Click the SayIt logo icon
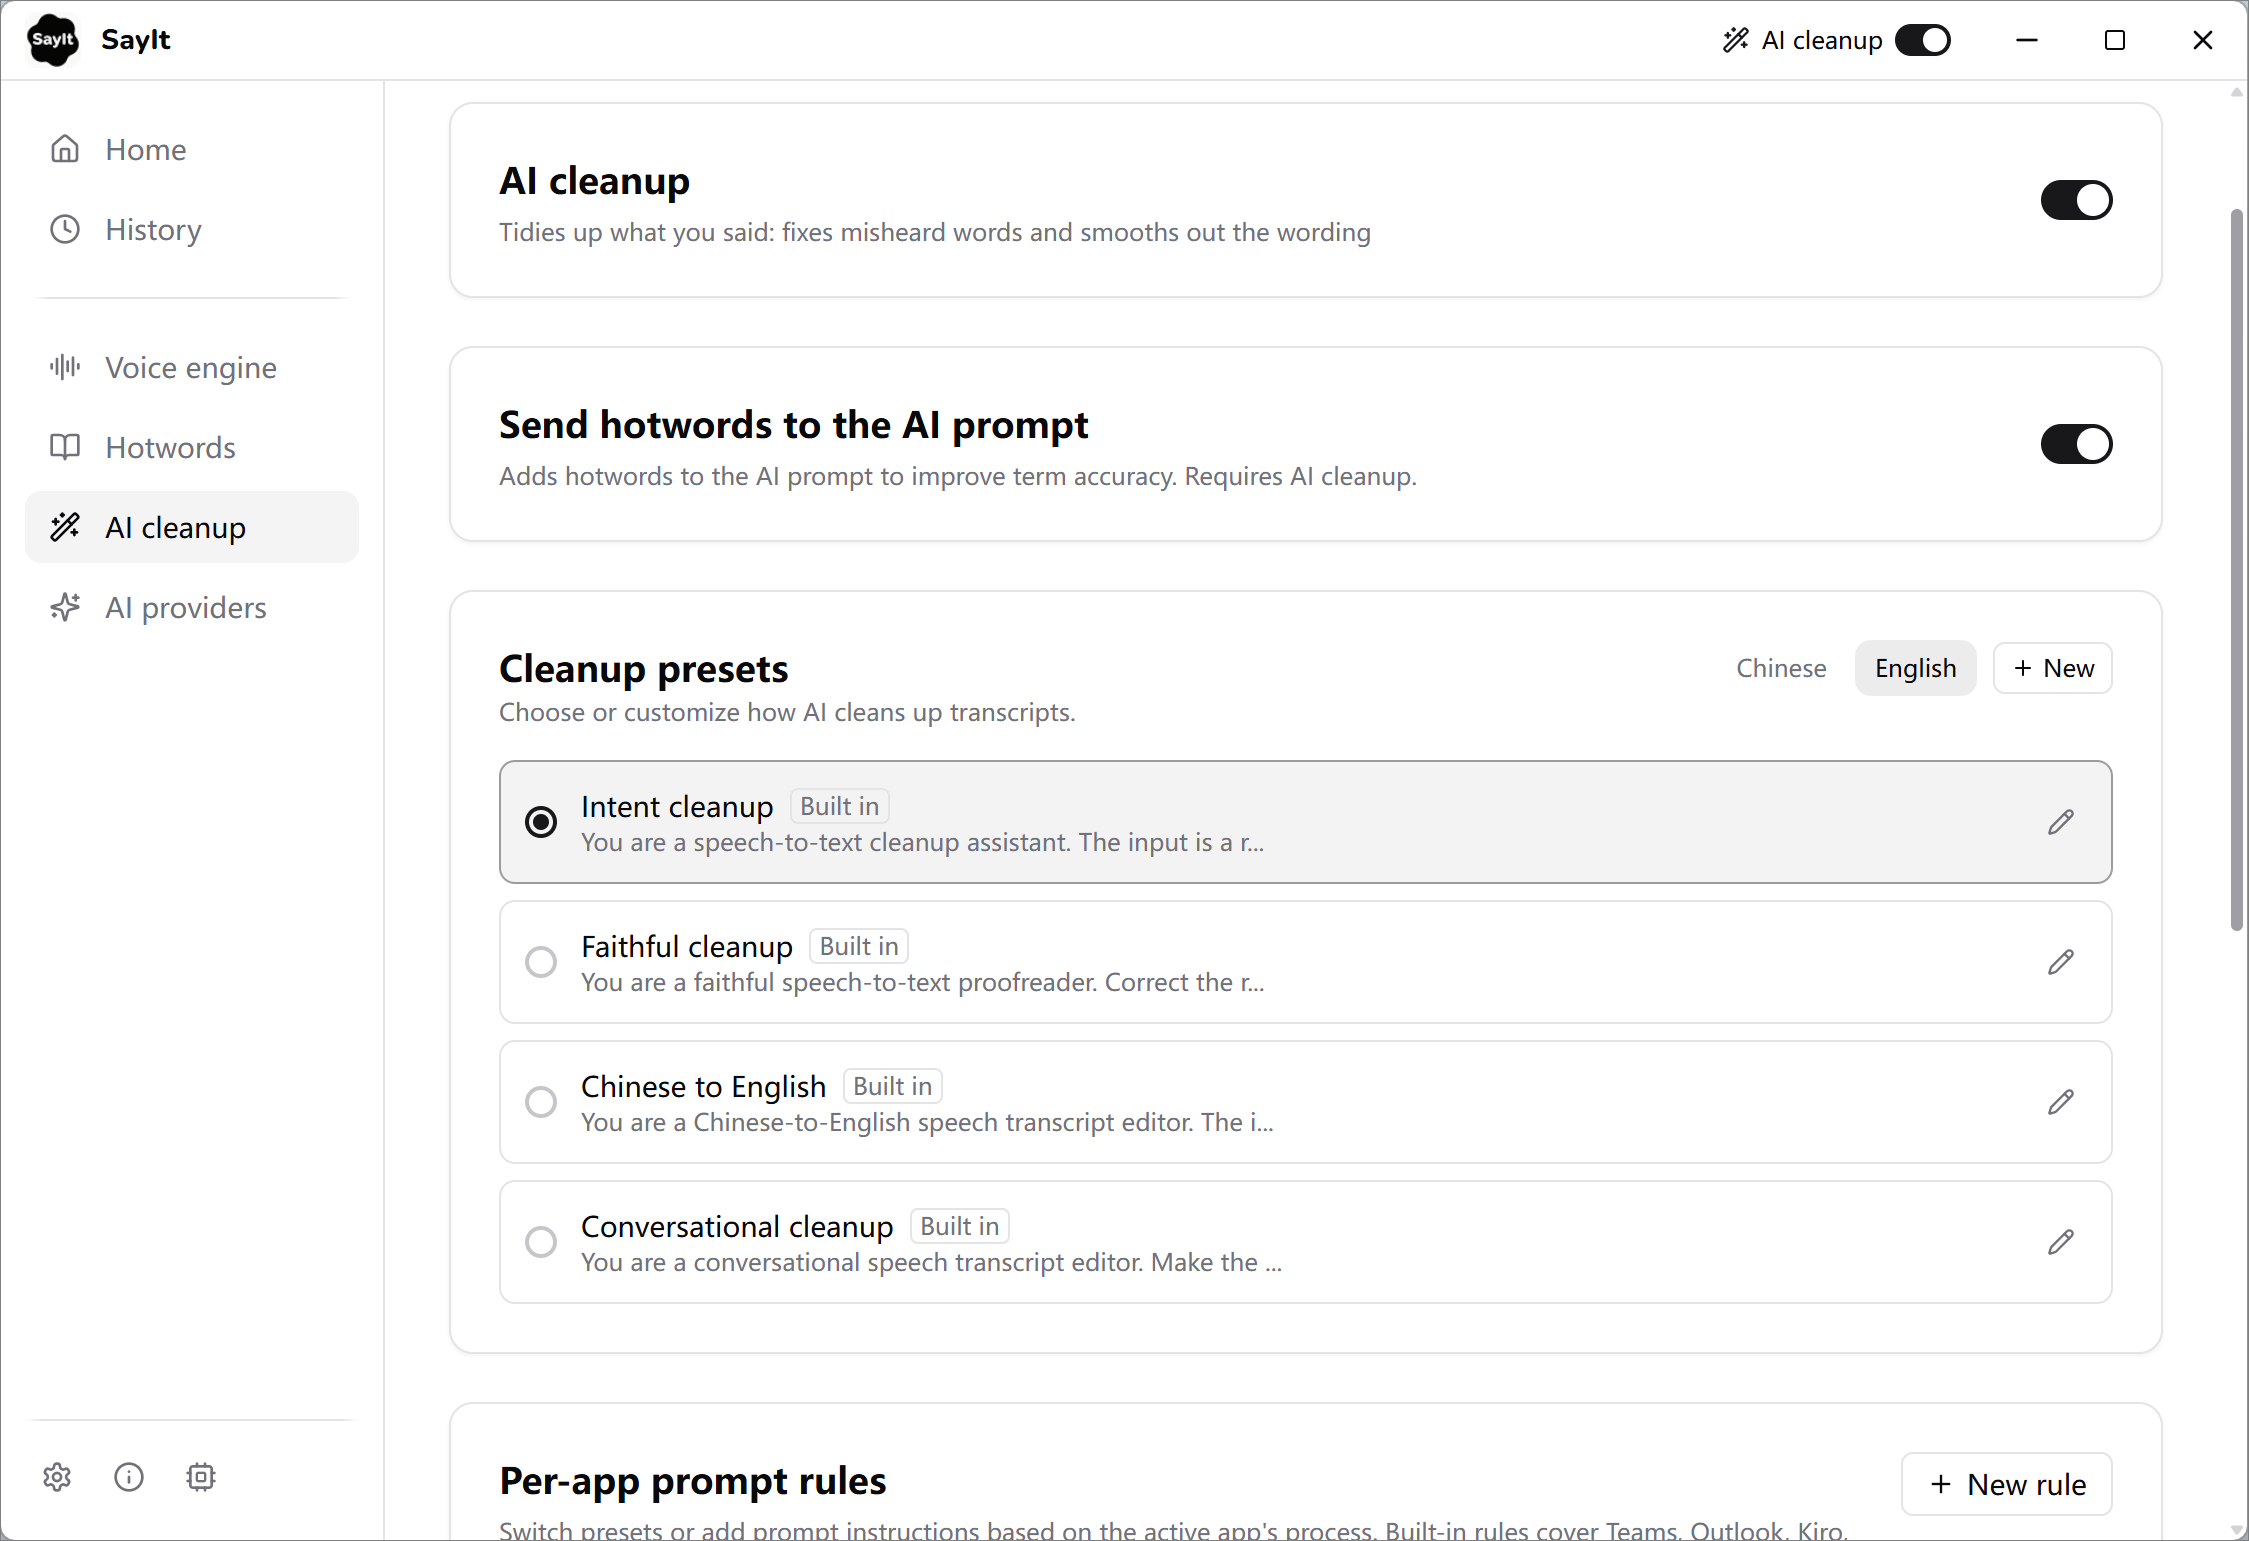 point(53,40)
